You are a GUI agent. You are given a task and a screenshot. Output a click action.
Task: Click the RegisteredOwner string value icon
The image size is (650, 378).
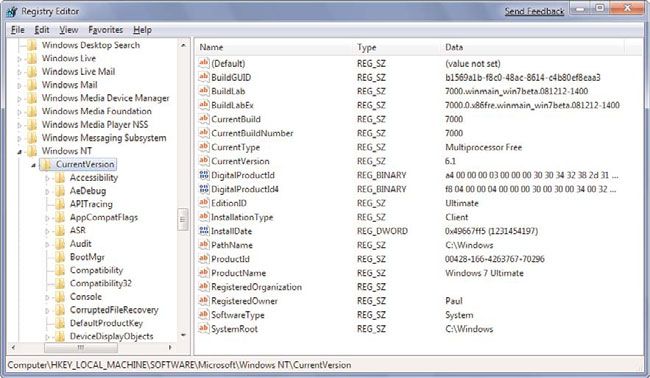click(204, 301)
